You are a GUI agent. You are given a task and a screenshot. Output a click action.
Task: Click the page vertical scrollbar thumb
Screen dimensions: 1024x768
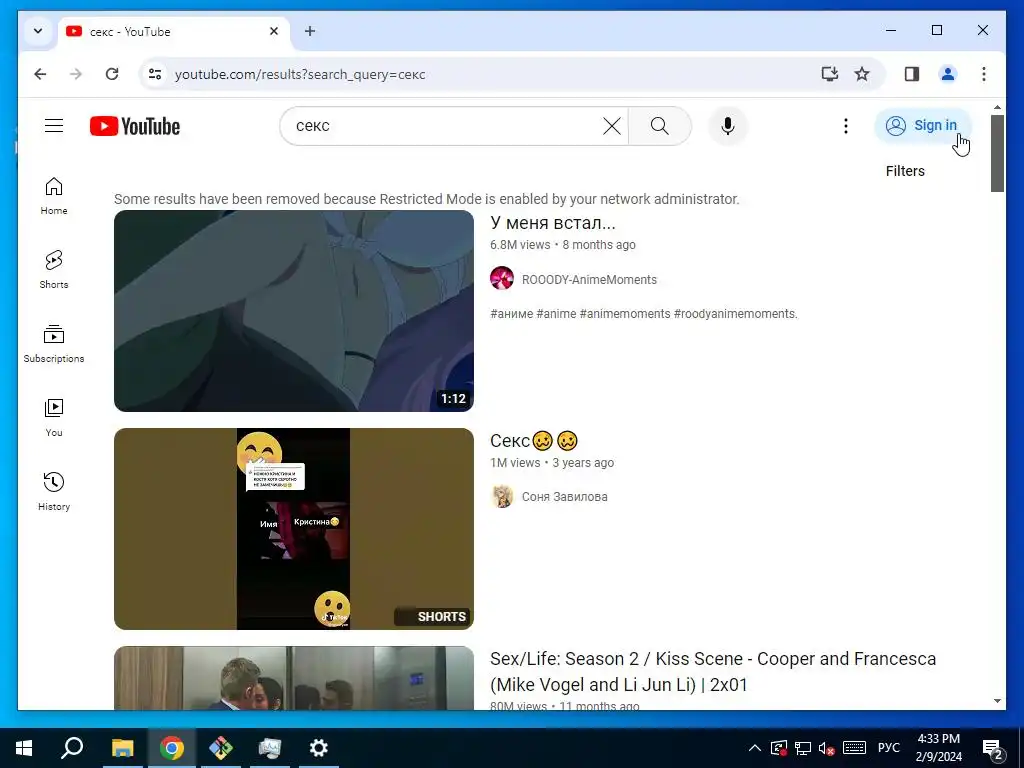point(997,153)
